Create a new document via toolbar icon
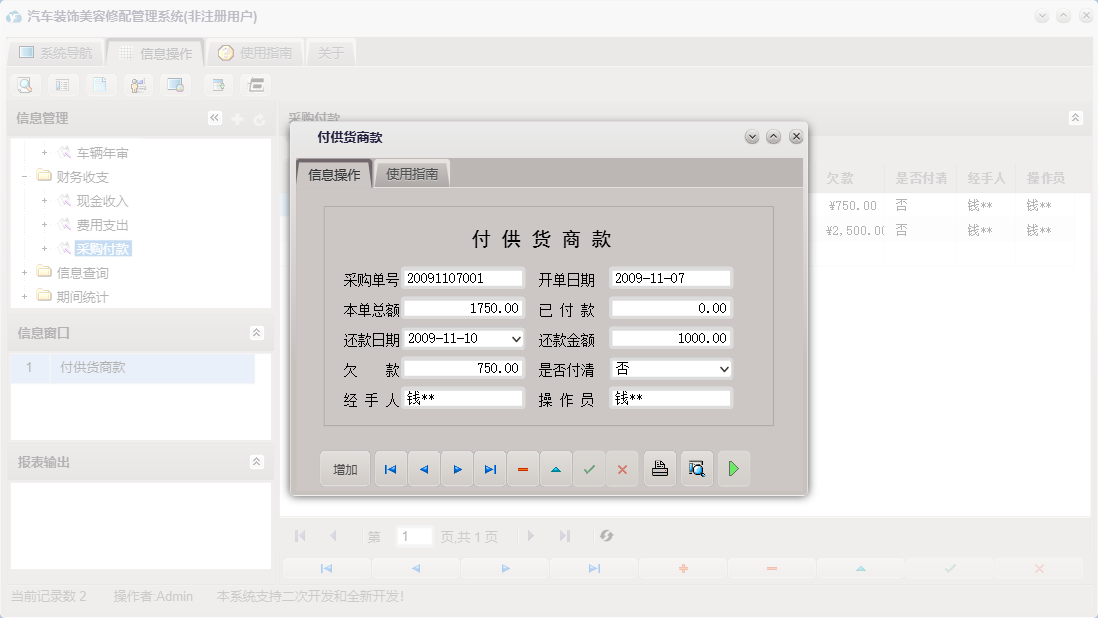This screenshot has height=618, width=1098. tap(100, 85)
